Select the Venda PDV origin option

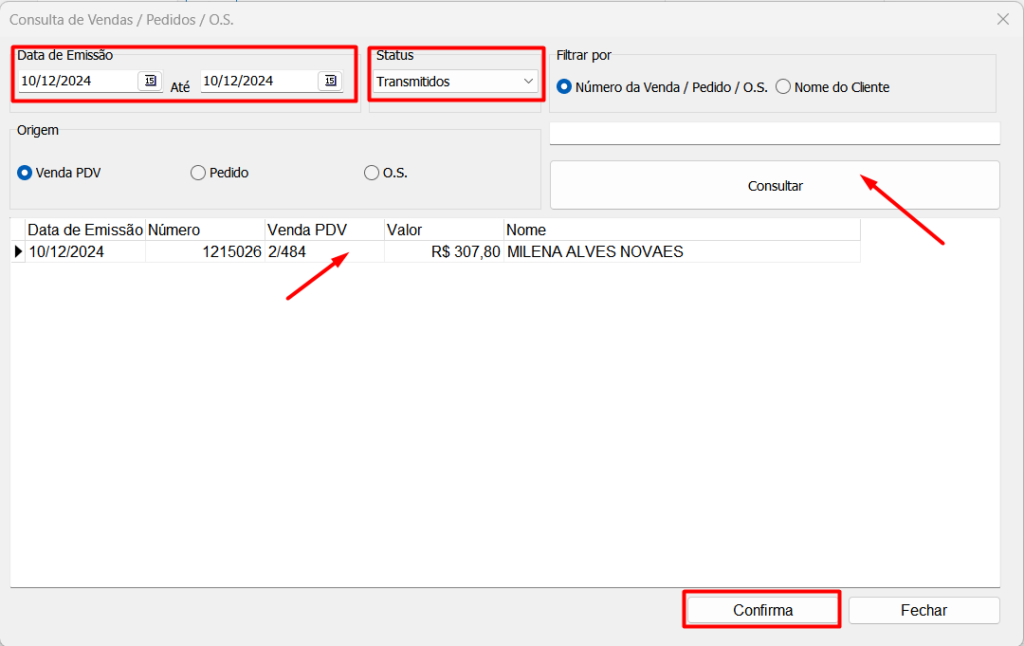pos(25,173)
